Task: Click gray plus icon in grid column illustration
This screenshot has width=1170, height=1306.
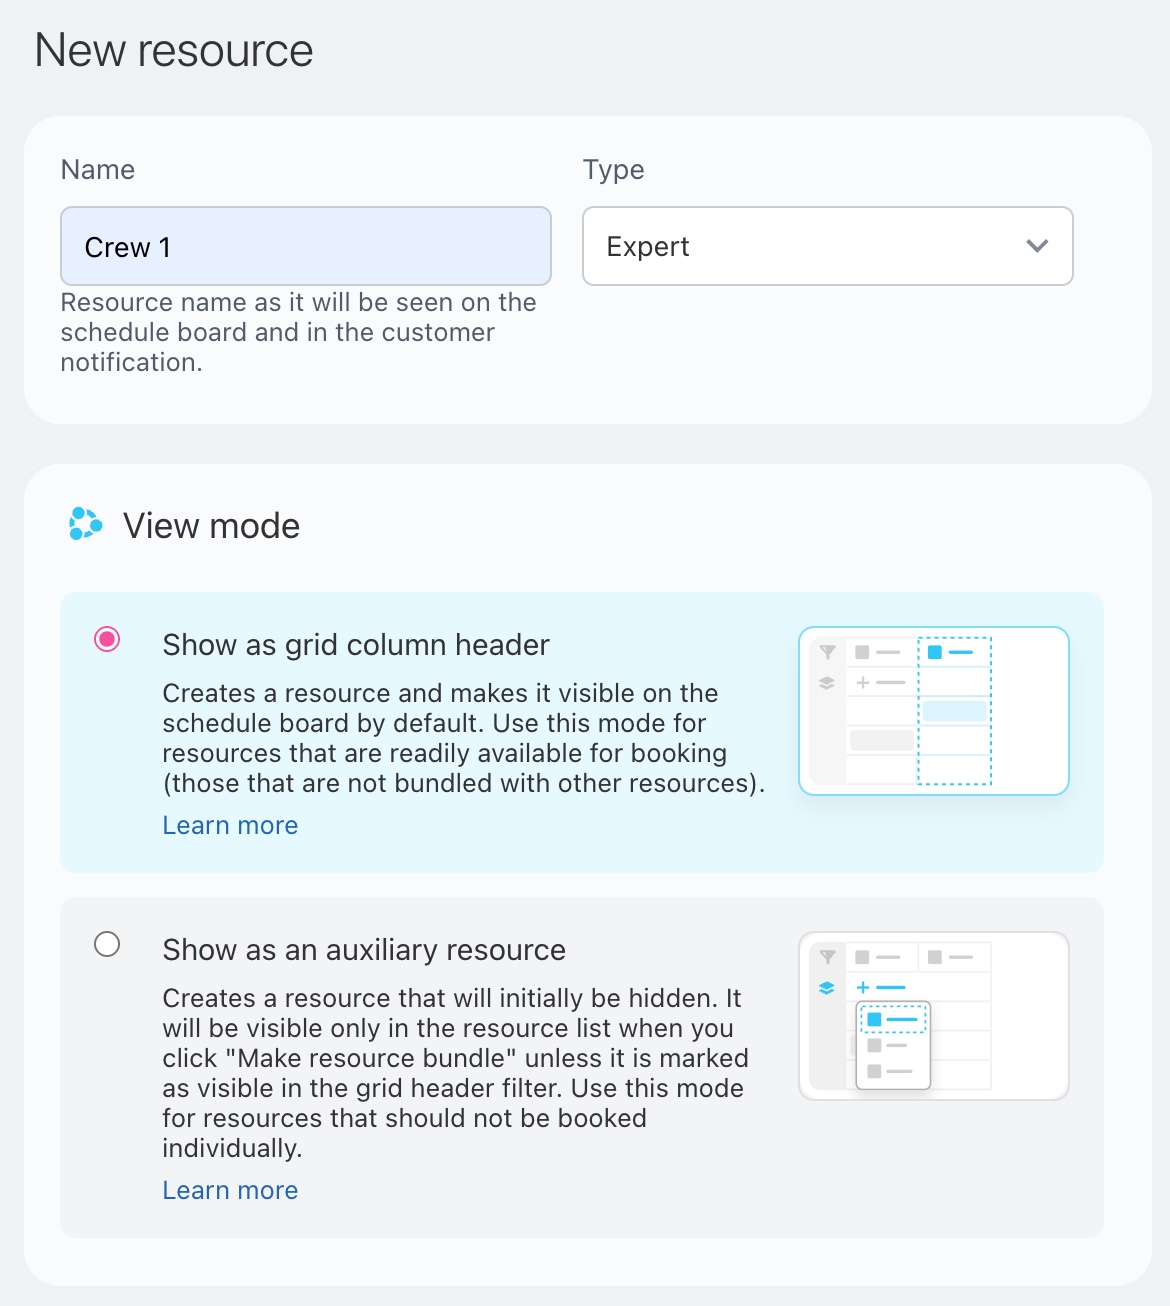Action: pos(863,683)
